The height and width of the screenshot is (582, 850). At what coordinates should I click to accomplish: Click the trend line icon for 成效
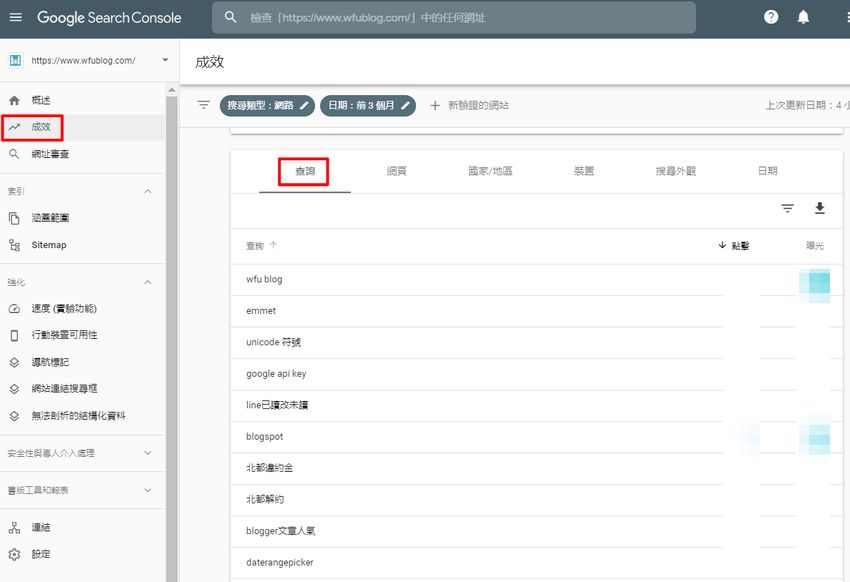(x=15, y=127)
